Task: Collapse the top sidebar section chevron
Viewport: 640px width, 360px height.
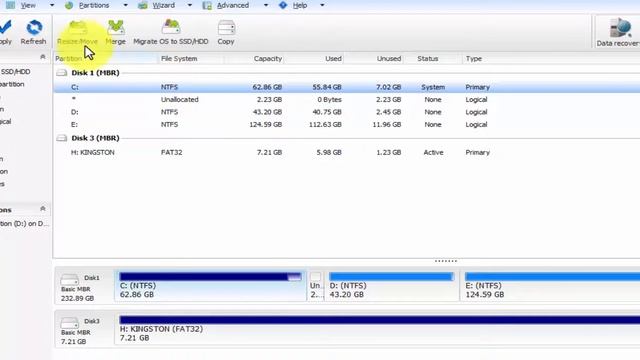Action: (43, 57)
